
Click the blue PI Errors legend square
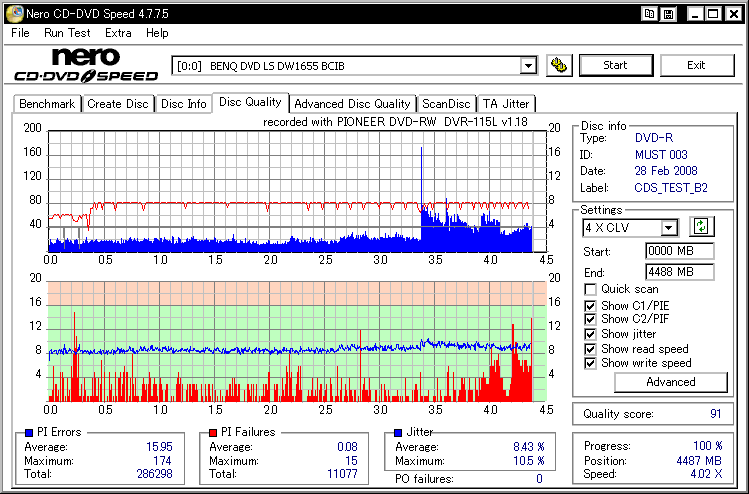tap(29, 432)
